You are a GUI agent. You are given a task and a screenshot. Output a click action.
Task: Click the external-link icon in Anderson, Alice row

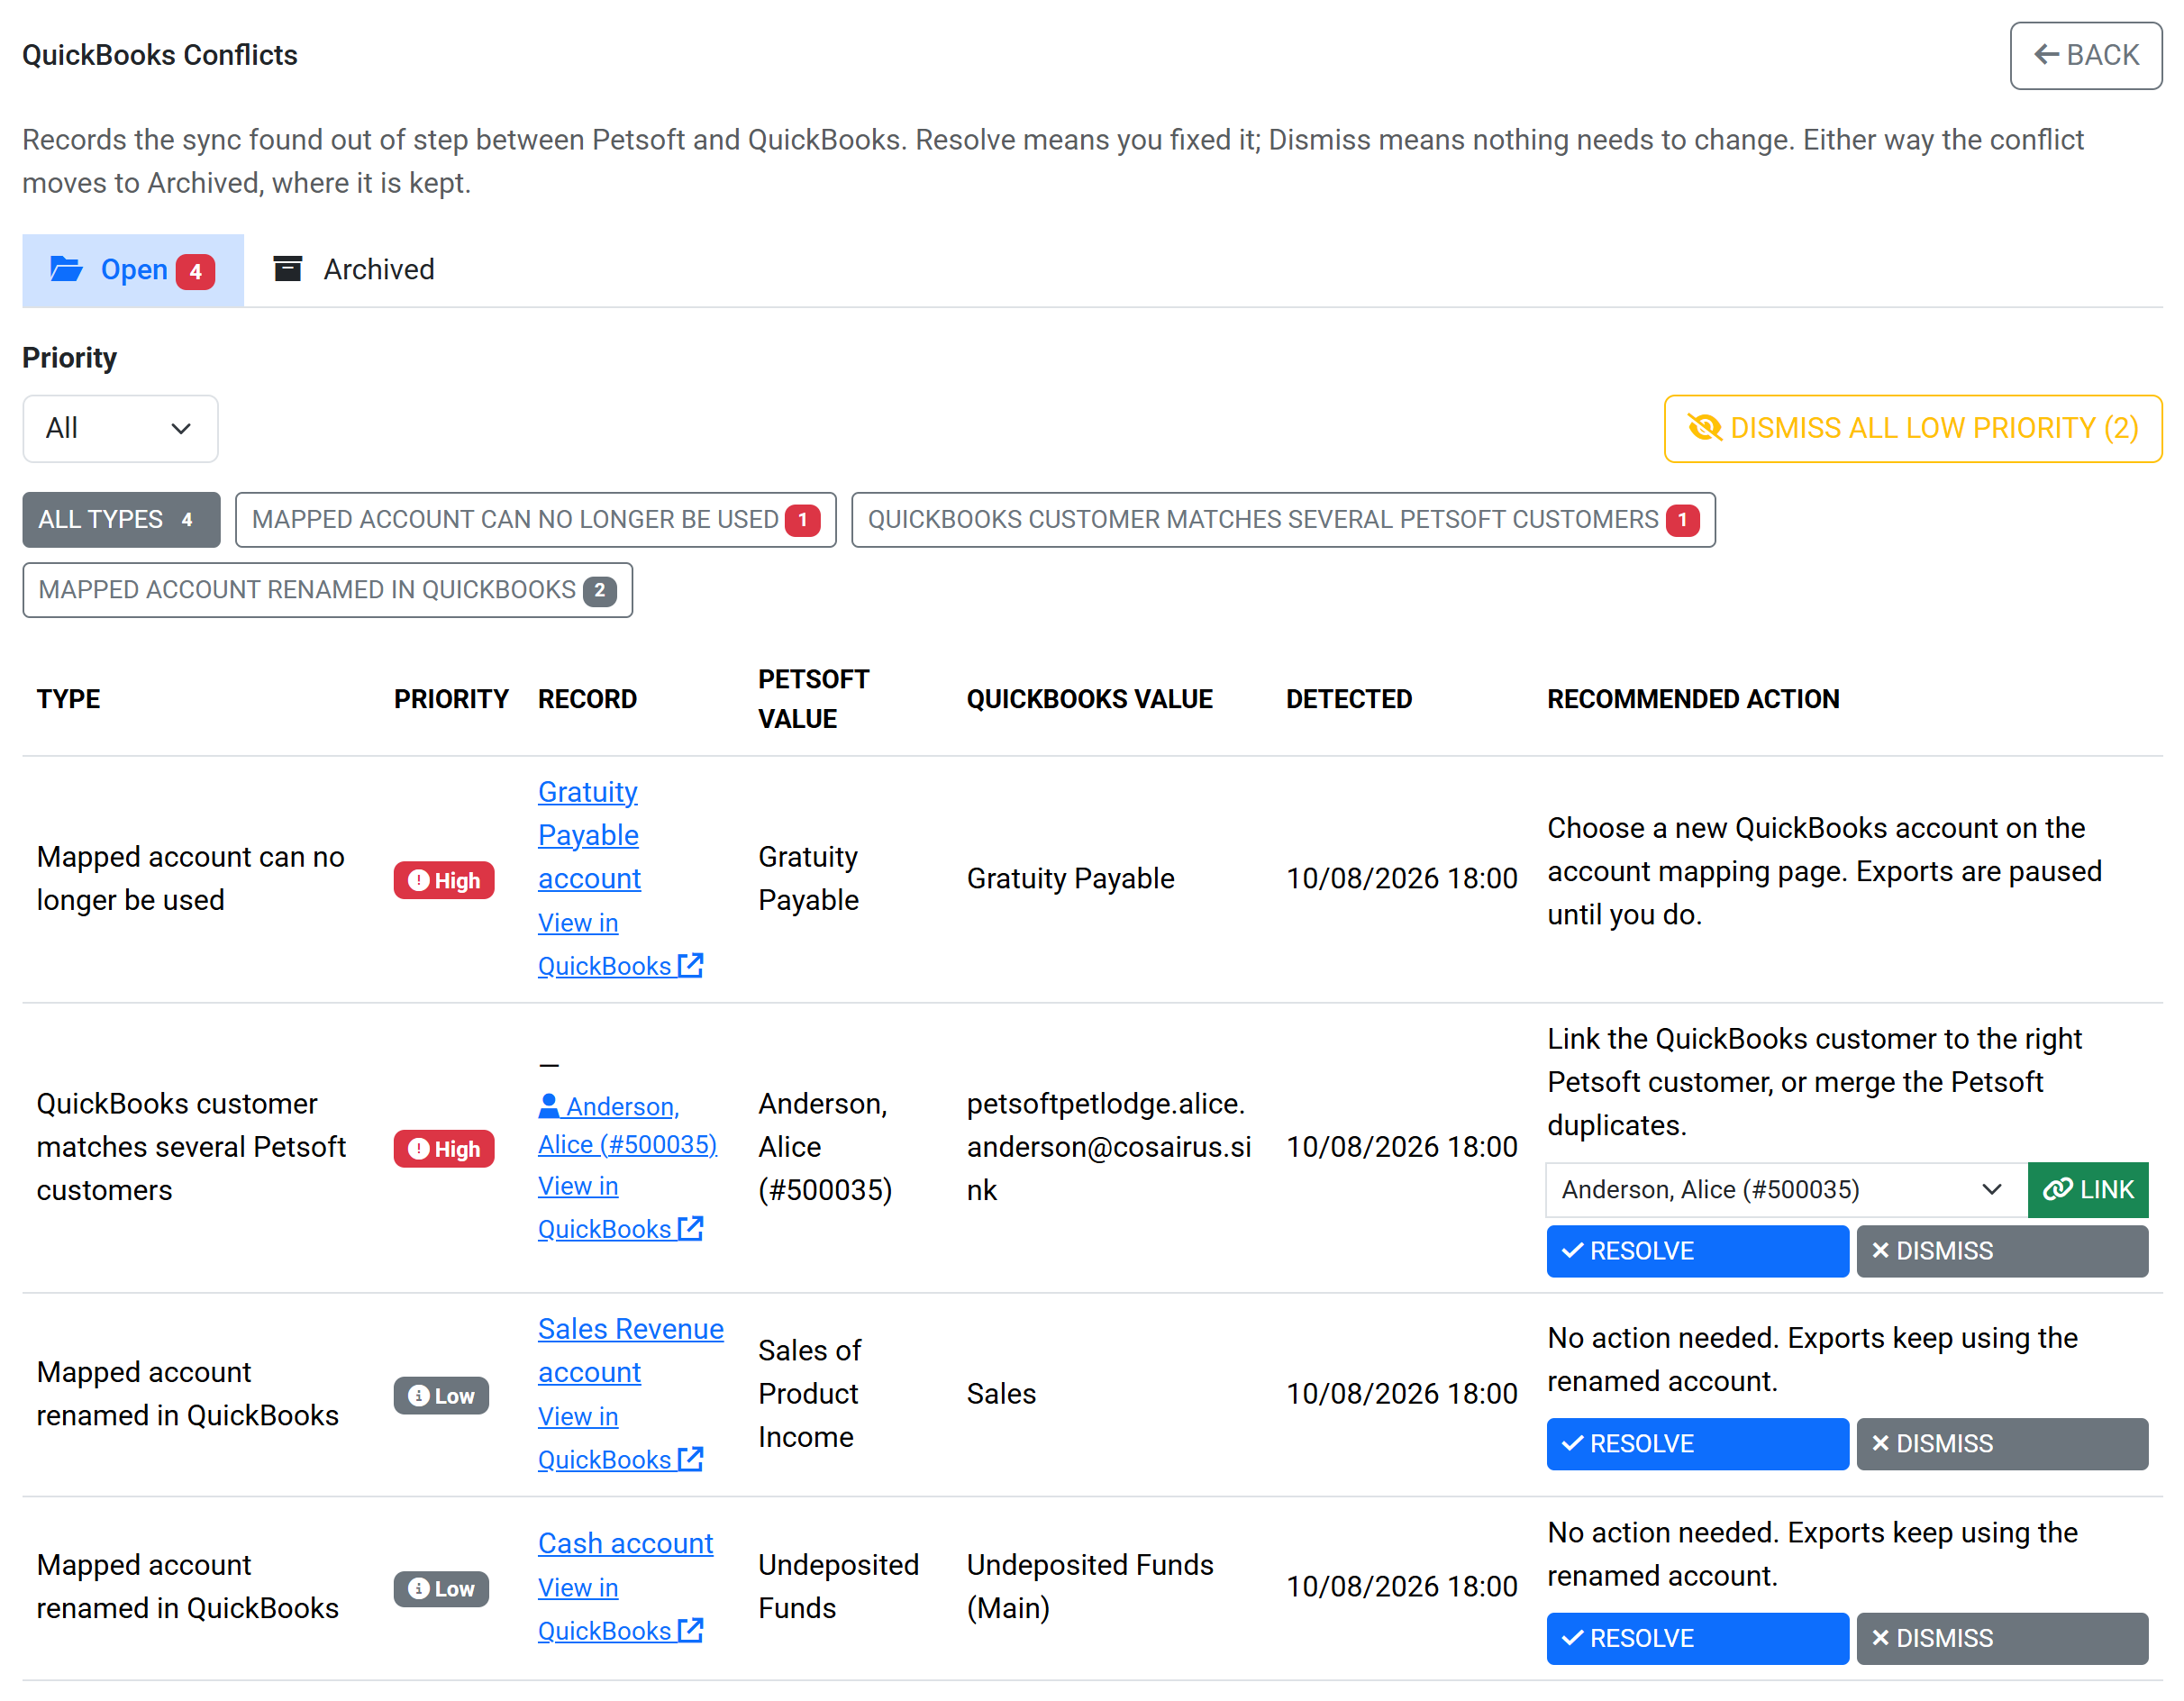pyautogui.click(x=690, y=1228)
